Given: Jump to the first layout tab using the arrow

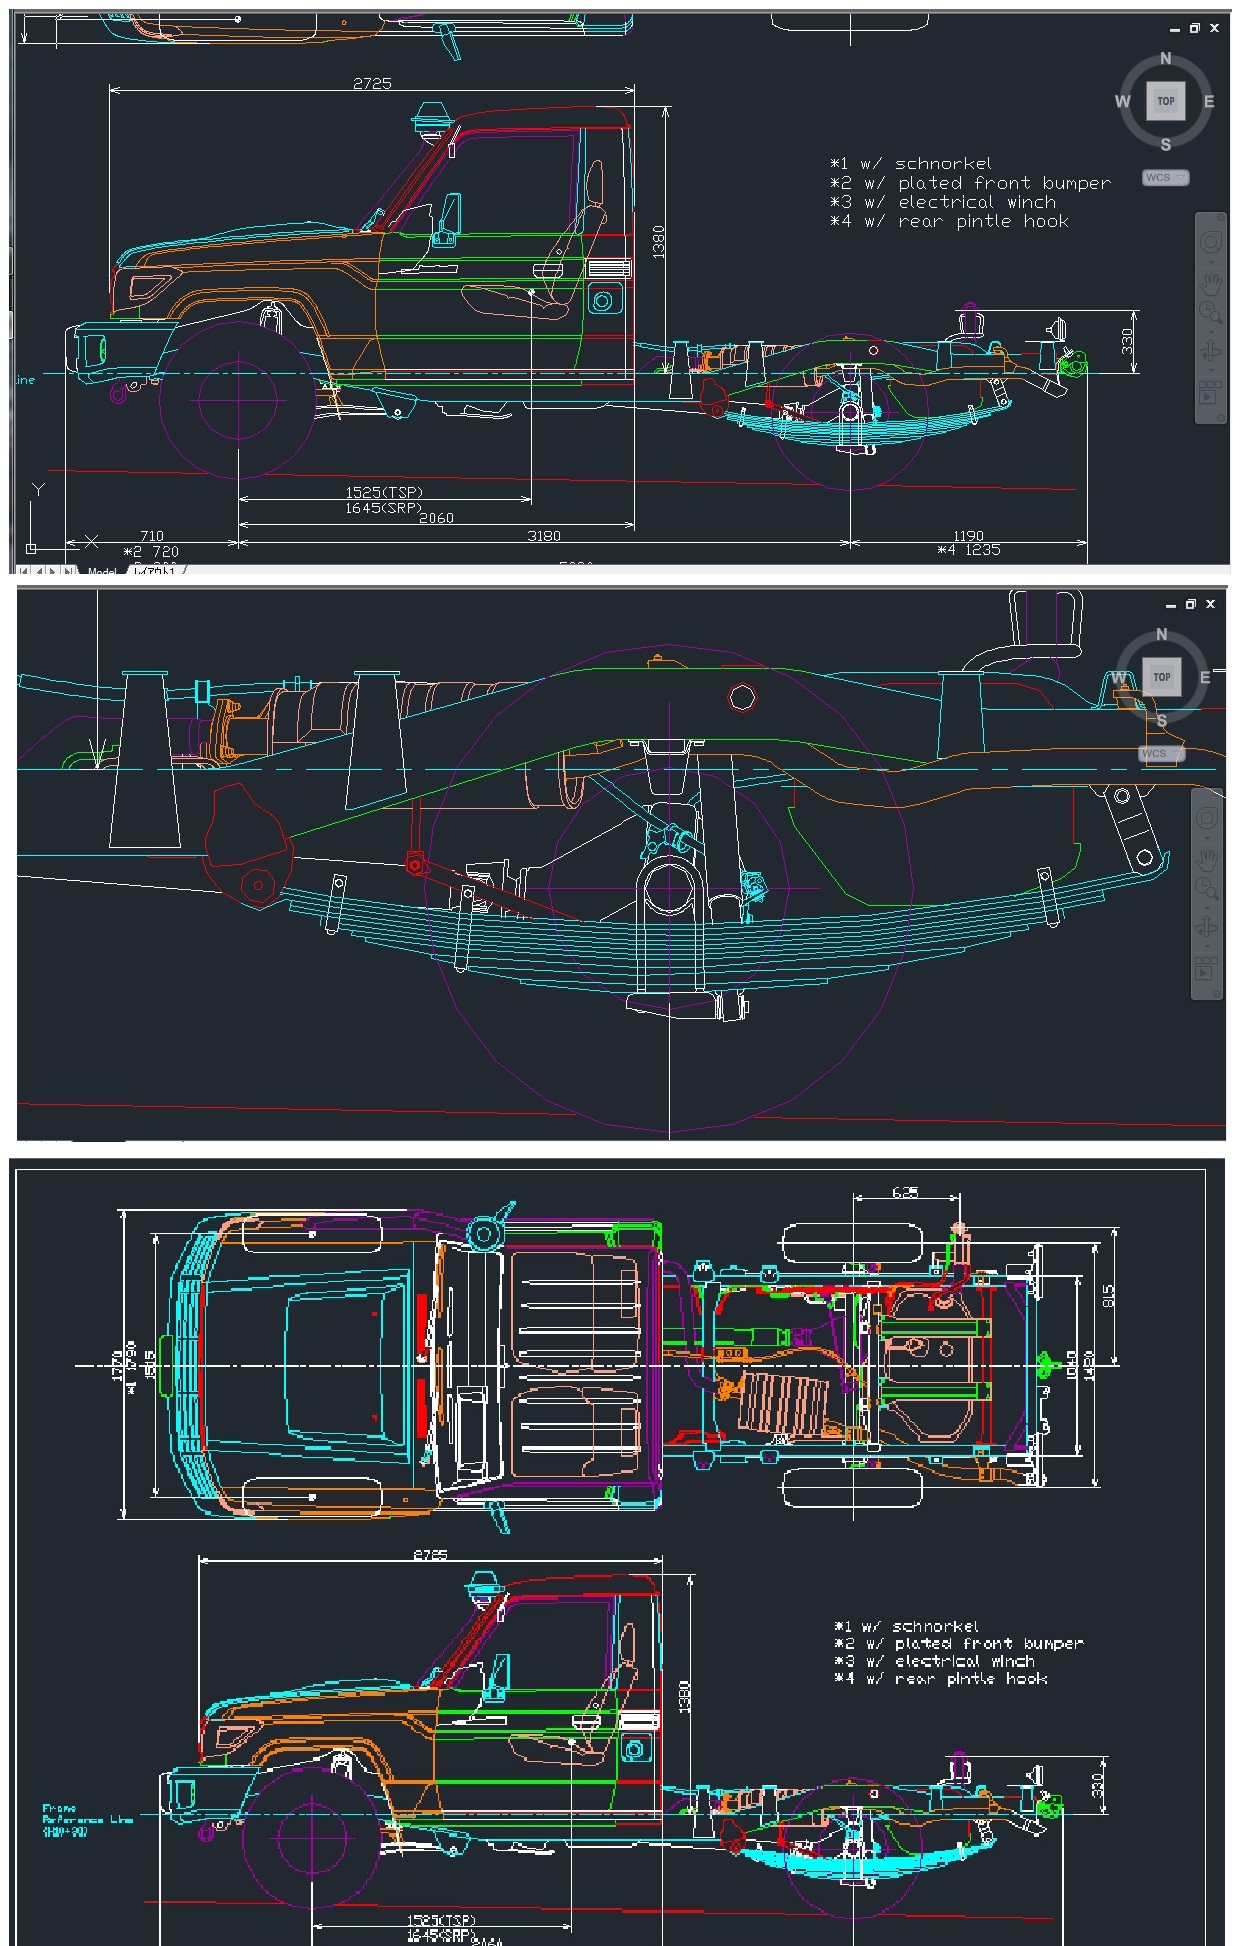Looking at the screenshot, I should click(x=24, y=572).
